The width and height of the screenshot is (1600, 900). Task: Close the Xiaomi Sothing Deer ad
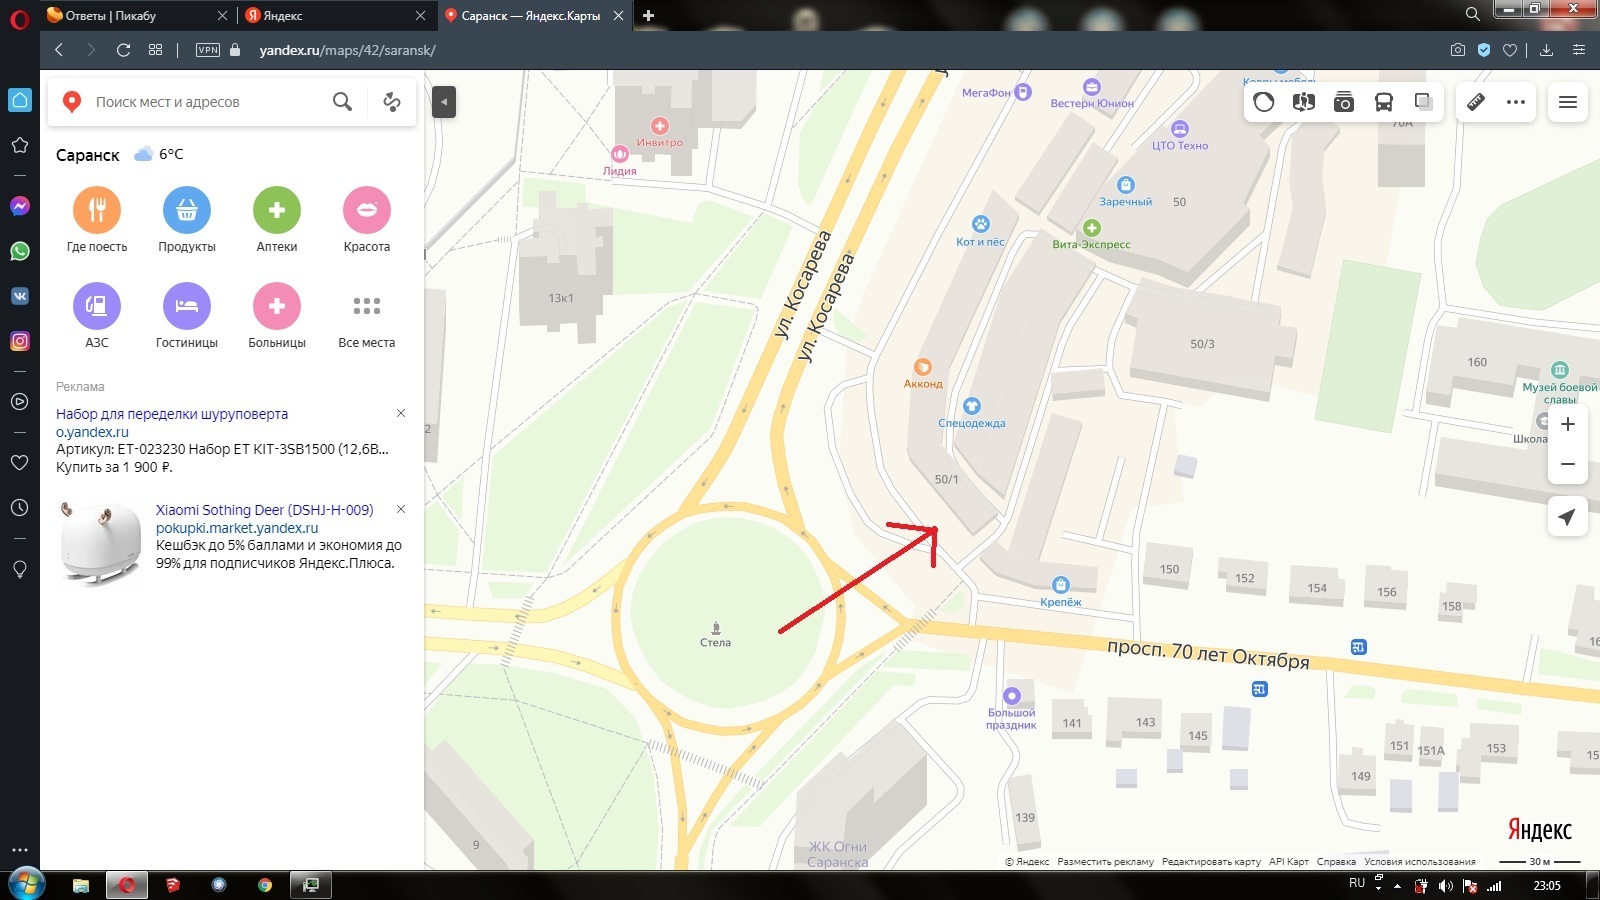(x=401, y=509)
